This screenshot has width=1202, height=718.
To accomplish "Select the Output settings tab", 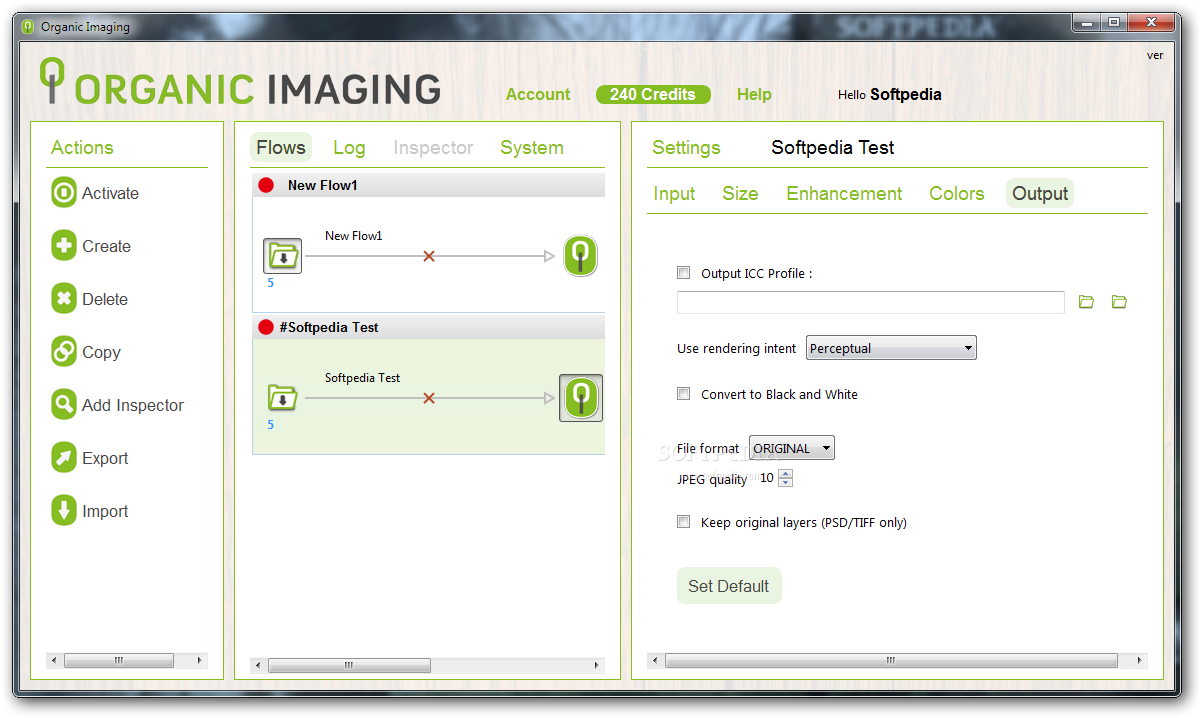I will 1040,193.
